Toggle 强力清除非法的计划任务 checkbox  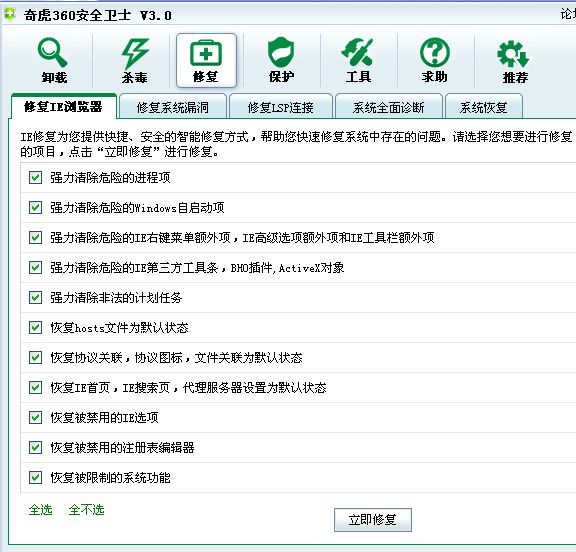click(36, 297)
